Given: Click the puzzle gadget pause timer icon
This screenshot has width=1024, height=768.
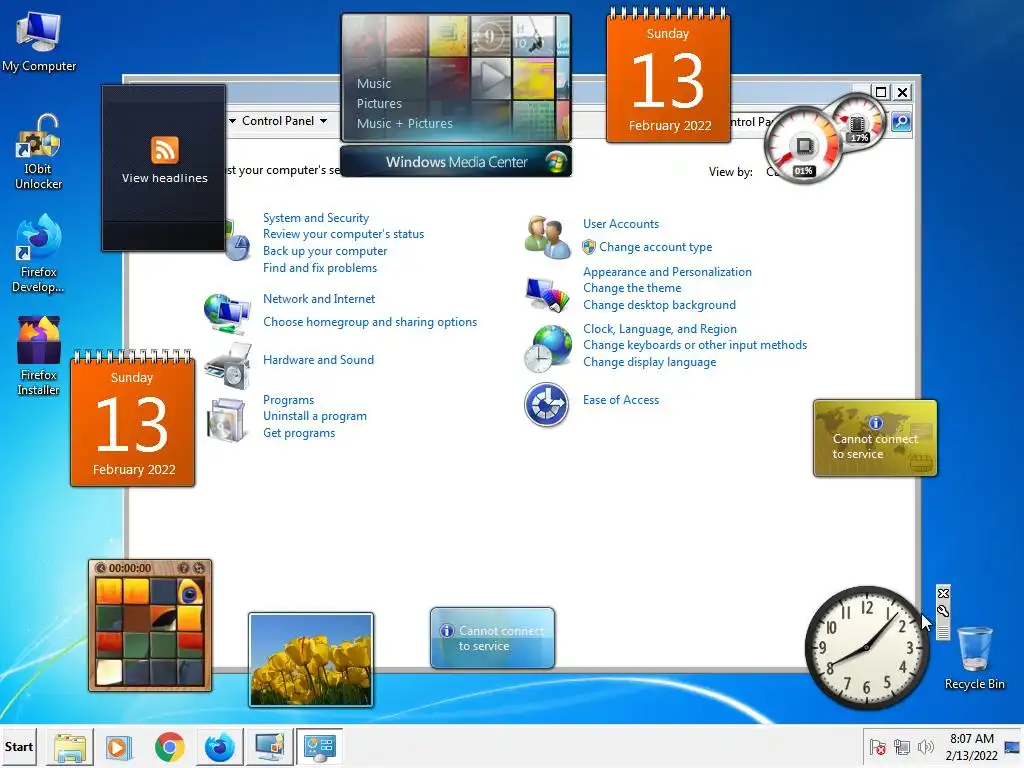Looking at the screenshot, I should [x=101, y=568].
